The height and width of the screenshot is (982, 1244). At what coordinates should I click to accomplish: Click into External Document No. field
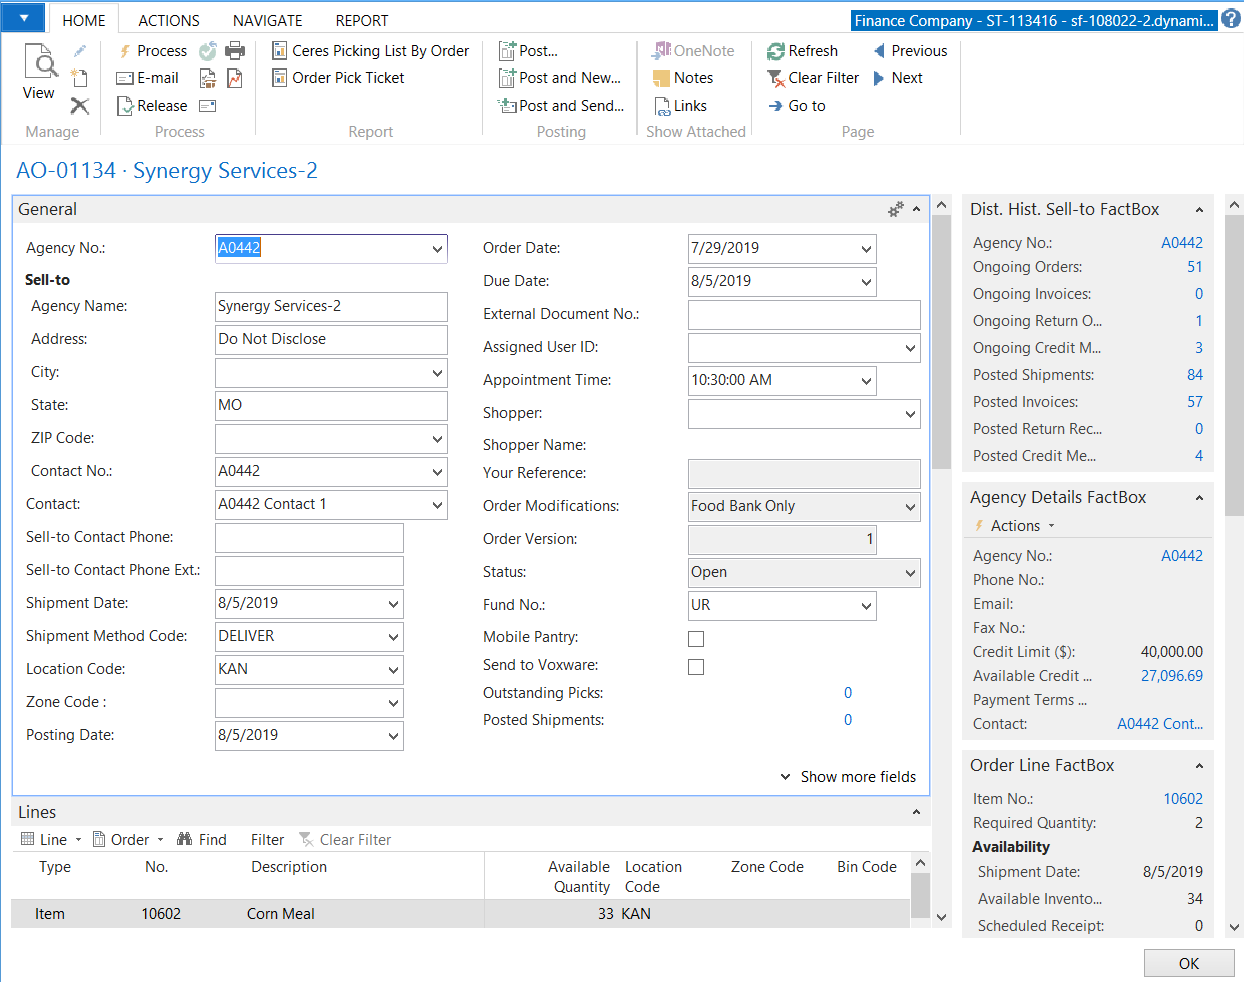click(x=803, y=315)
